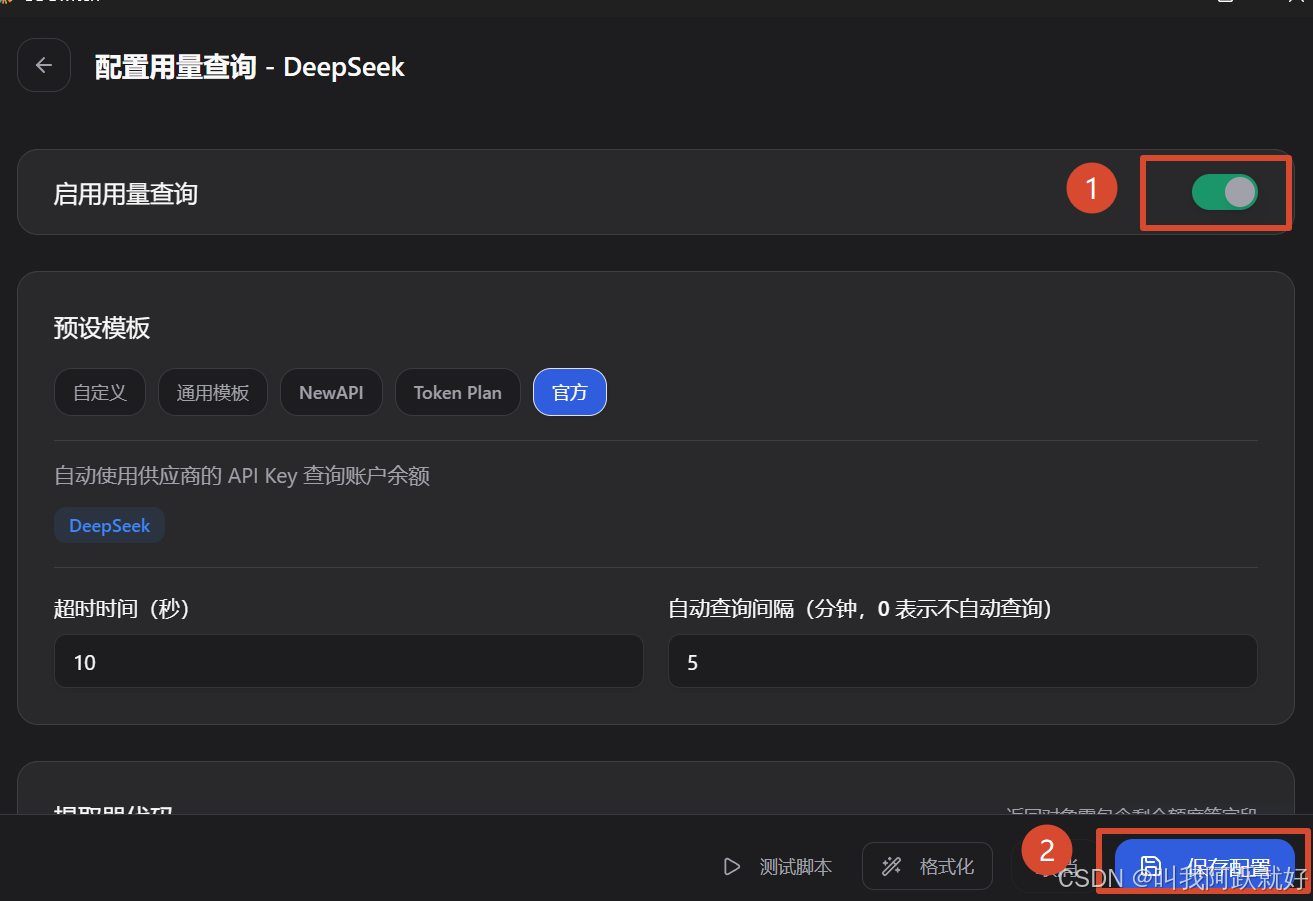
Task: Pick the Token Plan template
Action: click(458, 392)
